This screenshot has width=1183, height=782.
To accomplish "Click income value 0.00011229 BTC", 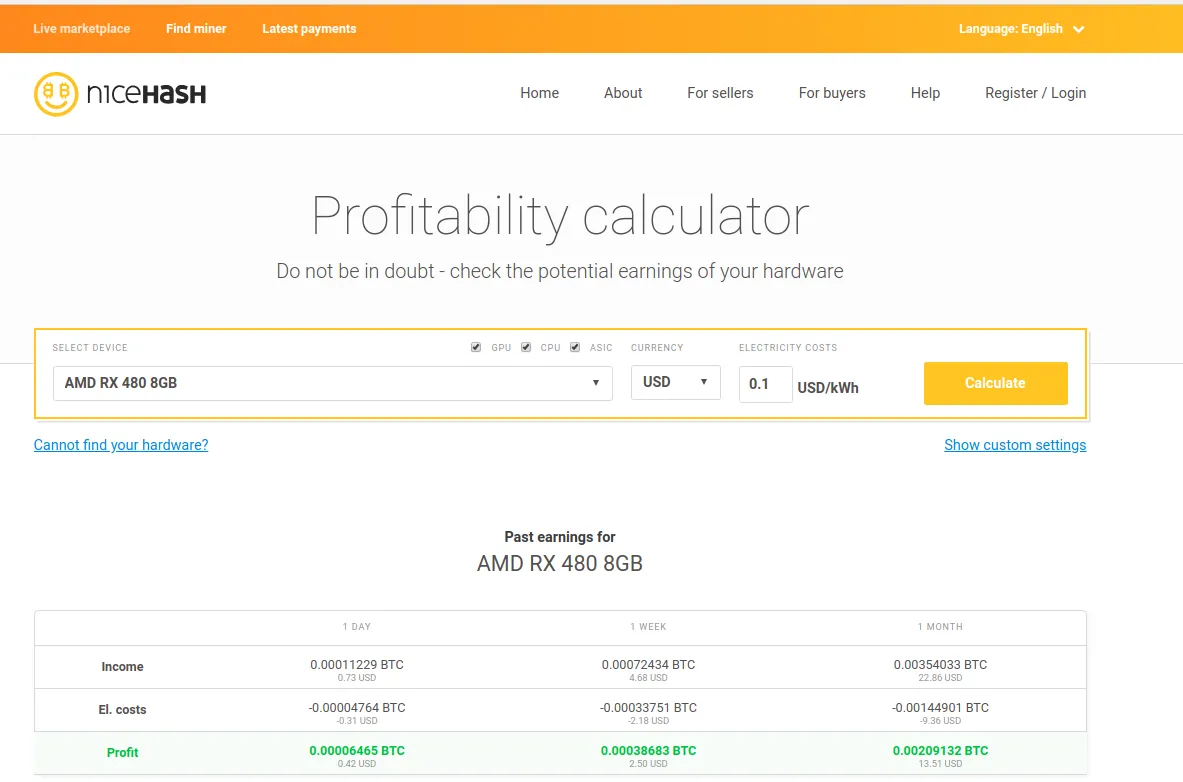I will click(357, 665).
